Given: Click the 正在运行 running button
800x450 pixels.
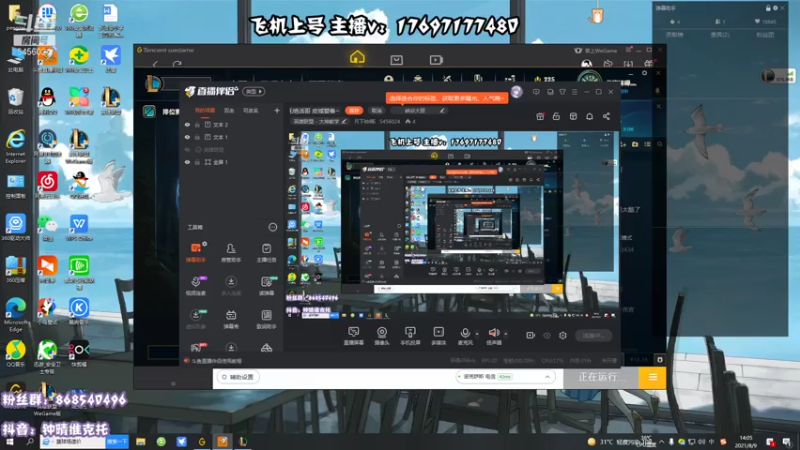Looking at the screenshot, I should [x=601, y=378].
